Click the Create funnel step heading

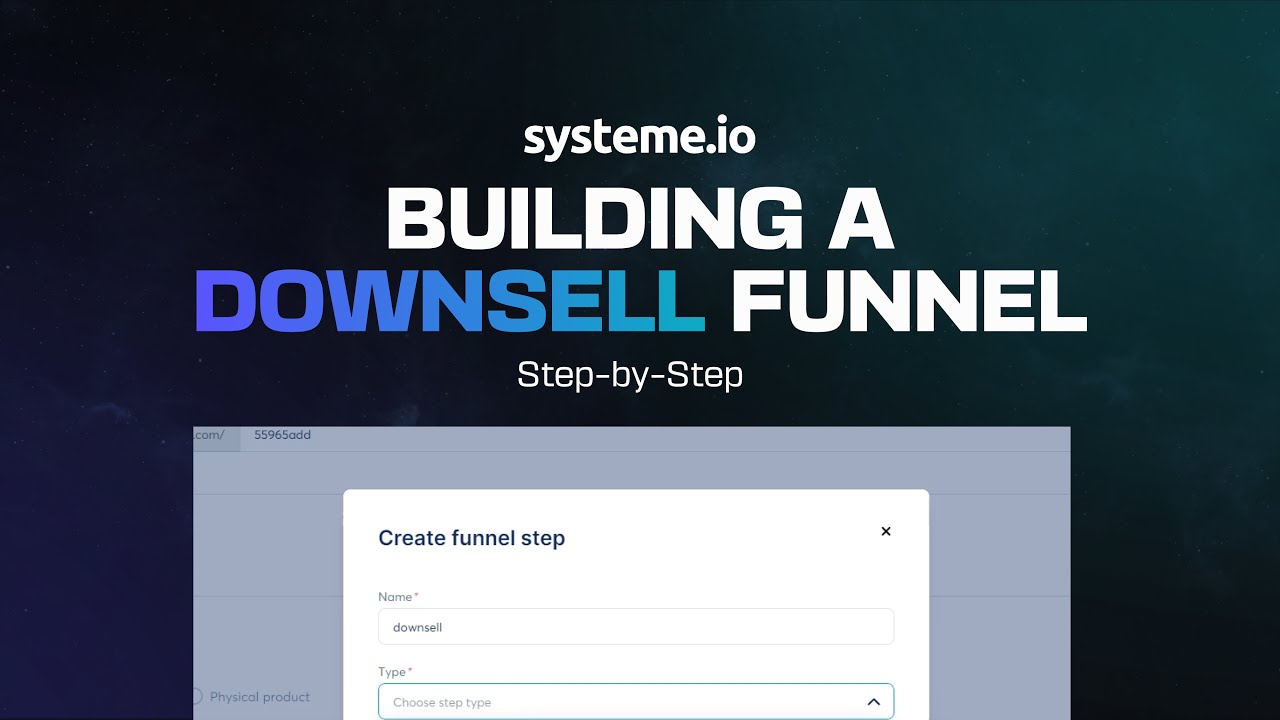coord(472,538)
